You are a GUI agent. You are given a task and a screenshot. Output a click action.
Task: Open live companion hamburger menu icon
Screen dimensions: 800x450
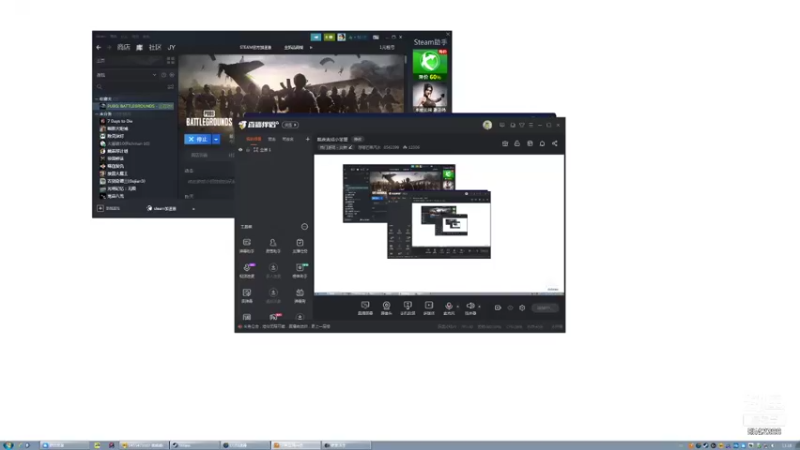531,125
